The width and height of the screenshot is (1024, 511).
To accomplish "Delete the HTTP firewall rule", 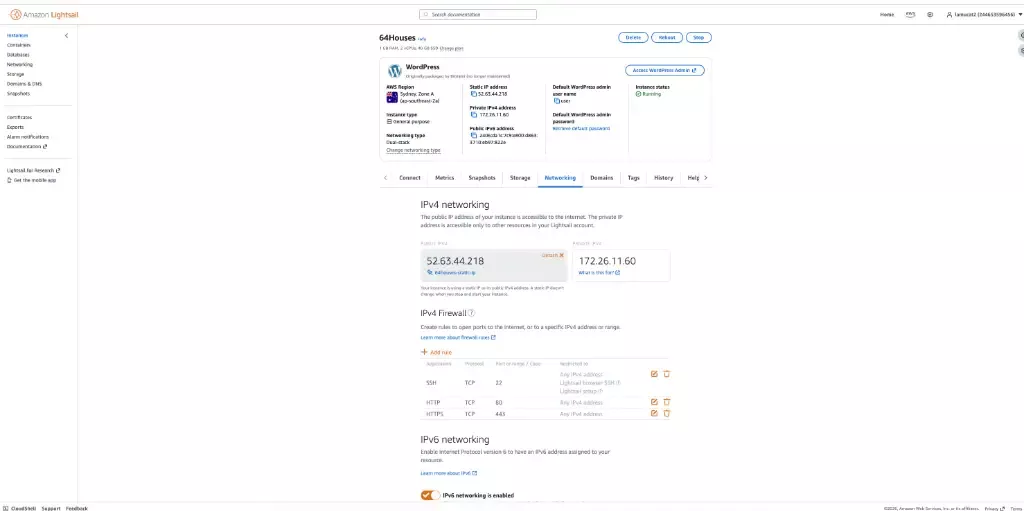I will (667, 402).
